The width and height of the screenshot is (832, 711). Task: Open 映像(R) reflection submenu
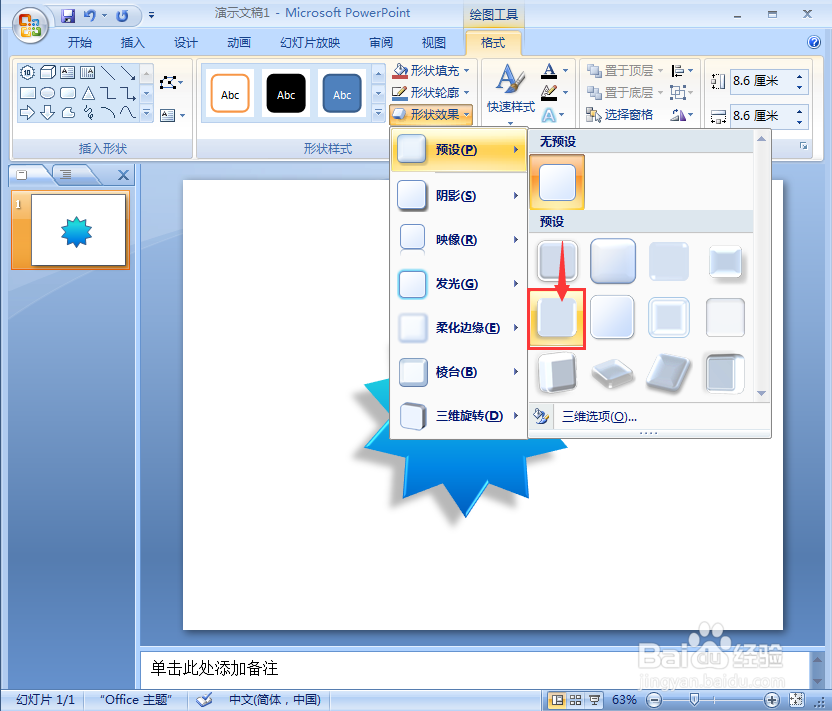tap(458, 240)
